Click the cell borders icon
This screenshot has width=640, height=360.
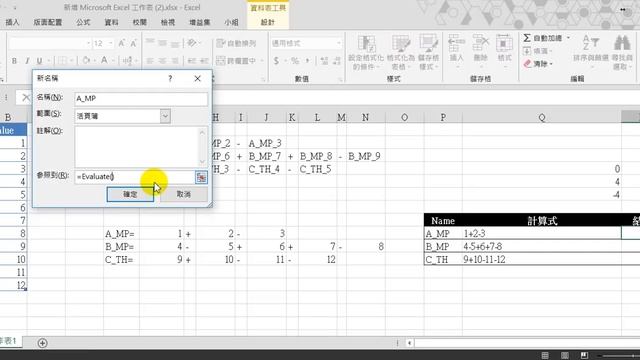[x=62, y=60]
